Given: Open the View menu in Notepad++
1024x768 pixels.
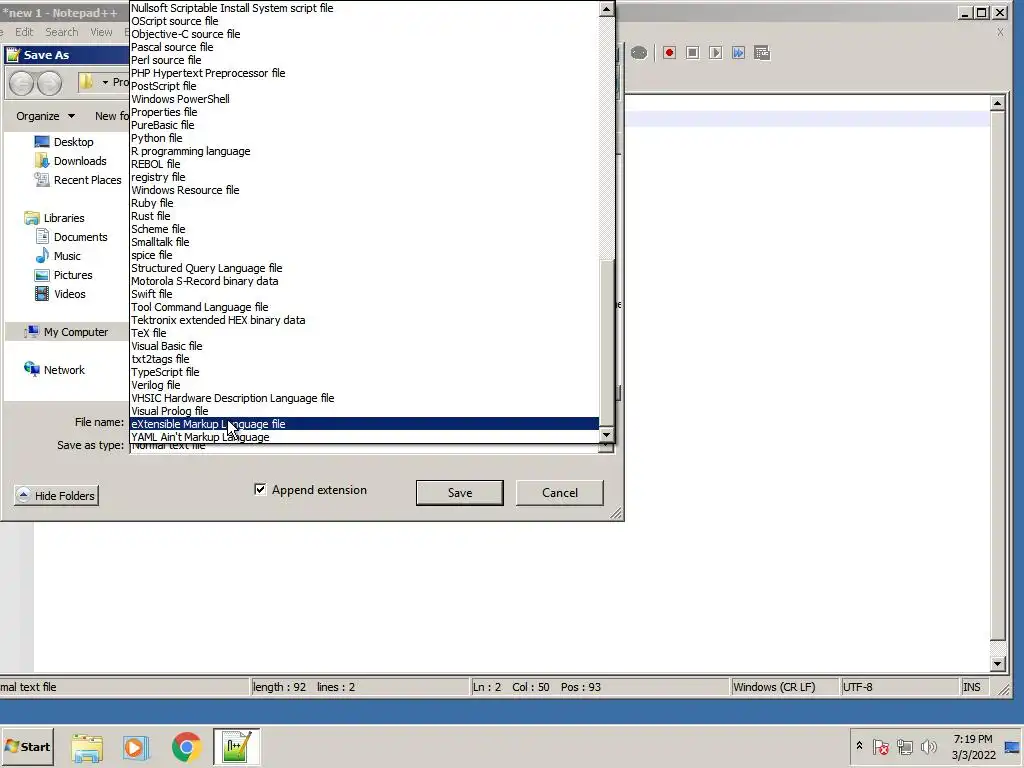Looking at the screenshot, I should click(101, 32).
